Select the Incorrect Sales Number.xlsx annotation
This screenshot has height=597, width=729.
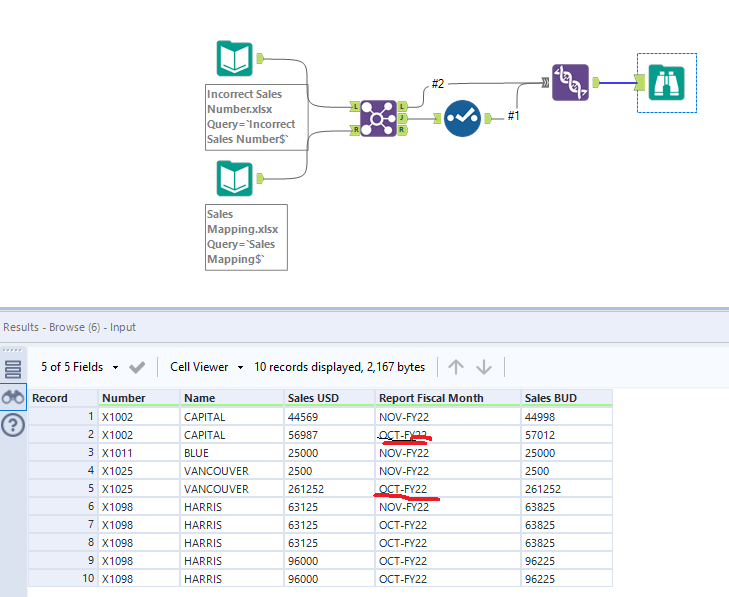256,117
